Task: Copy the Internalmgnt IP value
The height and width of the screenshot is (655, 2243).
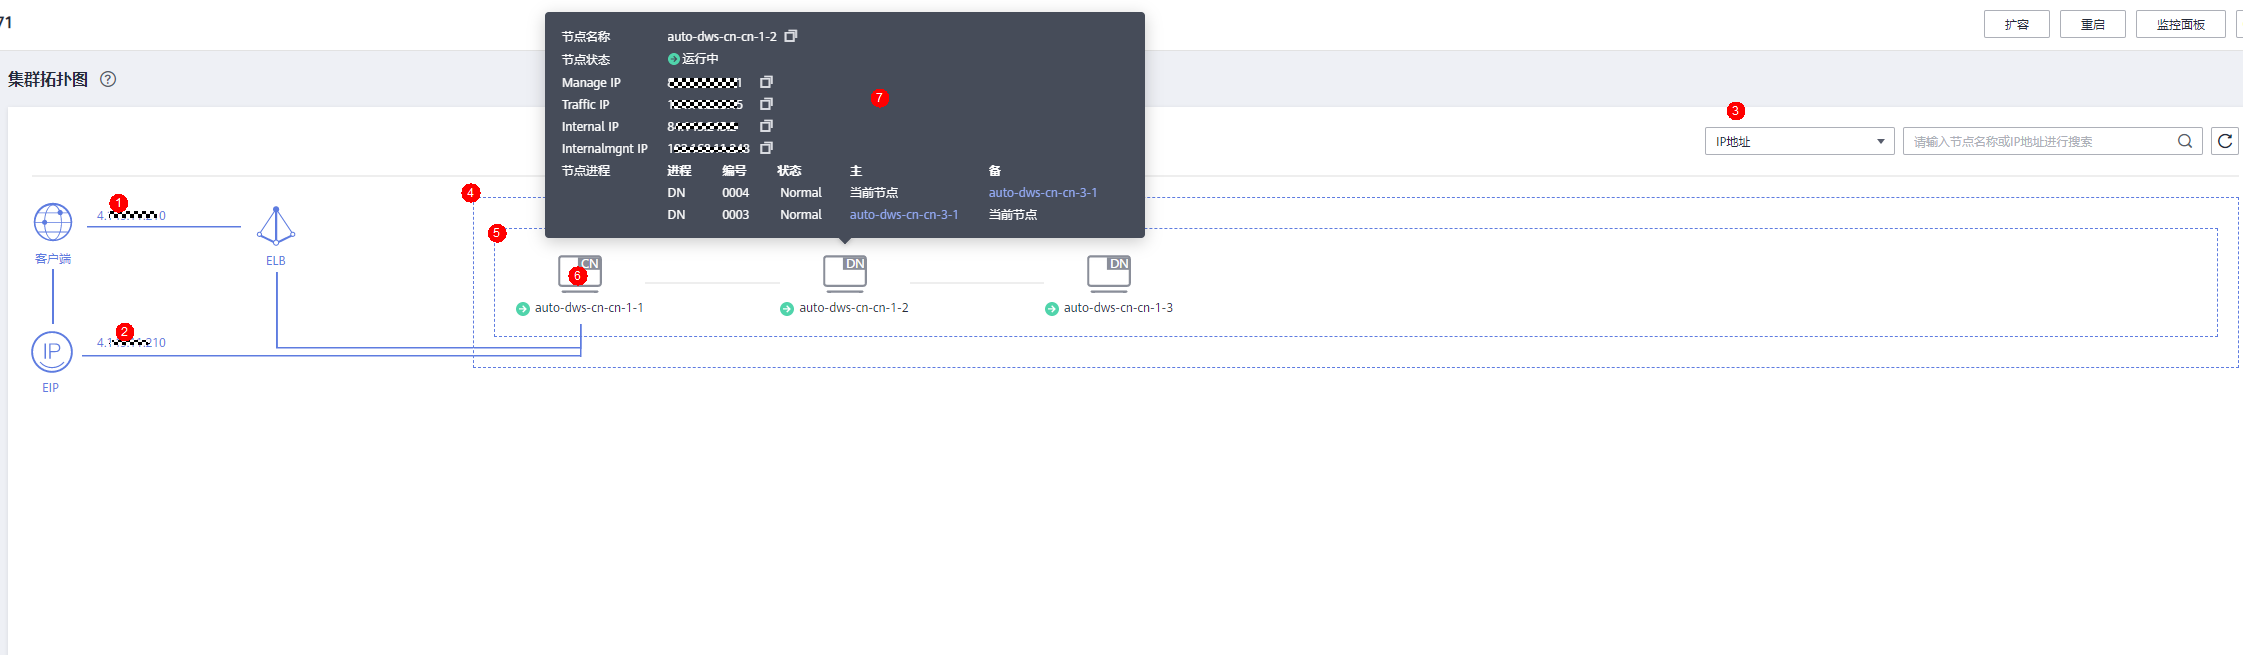Action: point(766,148)
